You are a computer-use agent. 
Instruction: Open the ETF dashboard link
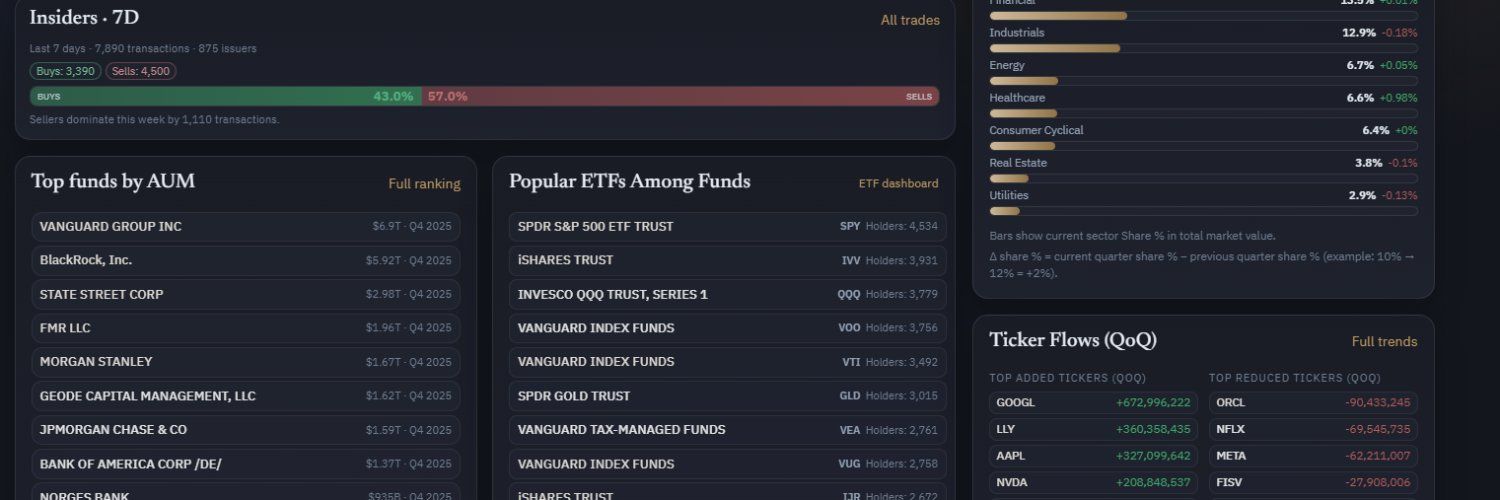[898, 184]
